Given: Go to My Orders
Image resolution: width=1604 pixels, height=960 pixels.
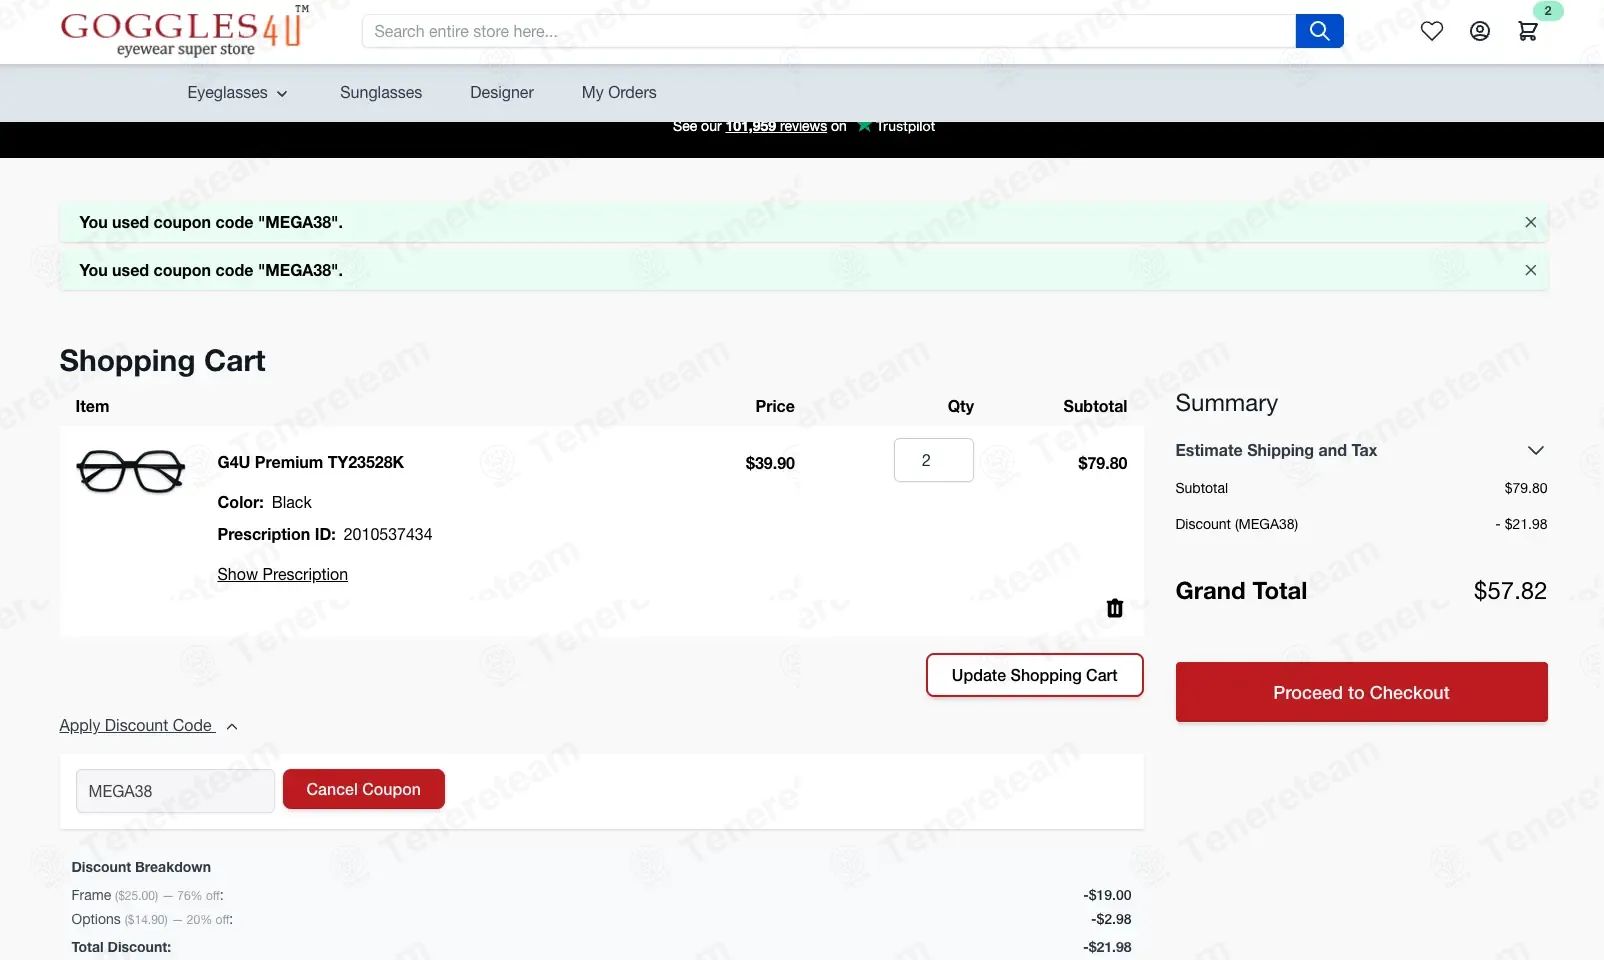Looking at the screenshot, I should [619, 93].
